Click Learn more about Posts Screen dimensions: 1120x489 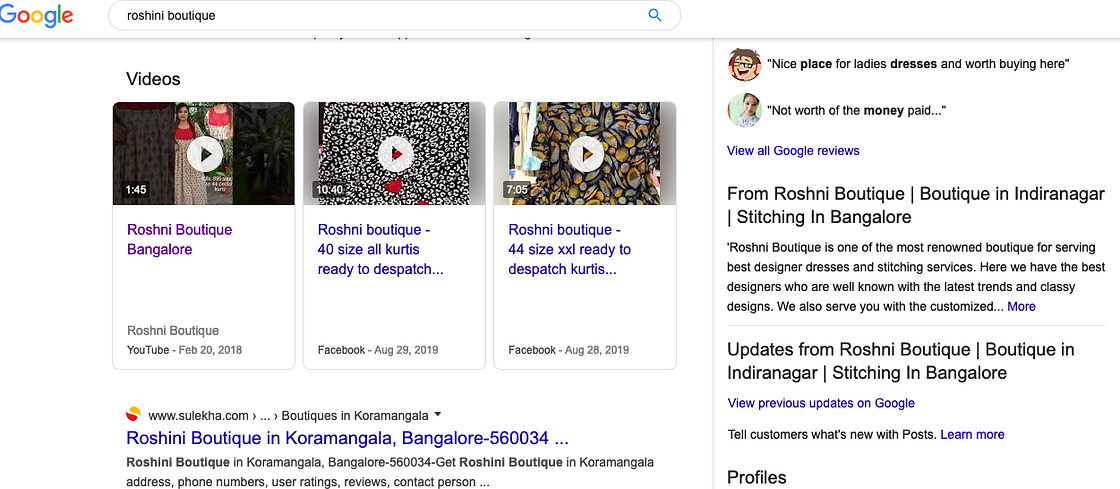point(972,435)
